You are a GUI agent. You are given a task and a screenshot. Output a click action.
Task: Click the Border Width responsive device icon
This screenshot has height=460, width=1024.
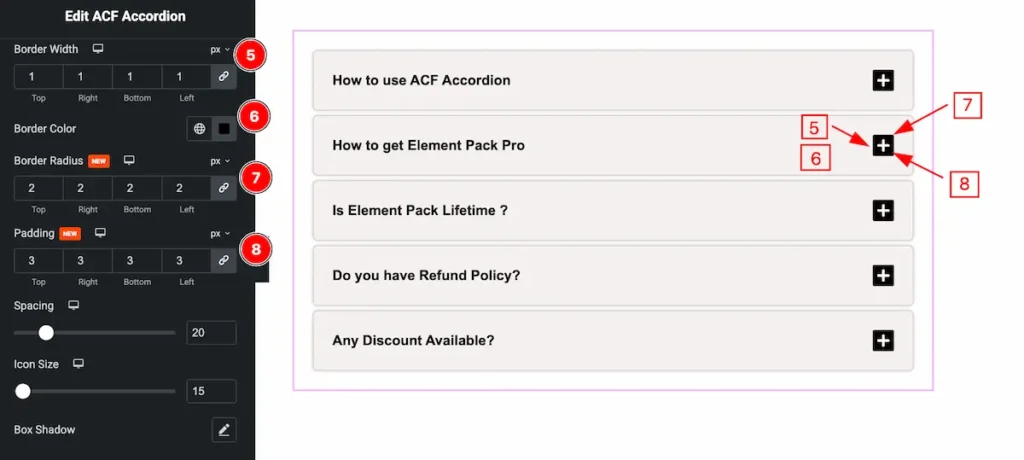[98, 48]
